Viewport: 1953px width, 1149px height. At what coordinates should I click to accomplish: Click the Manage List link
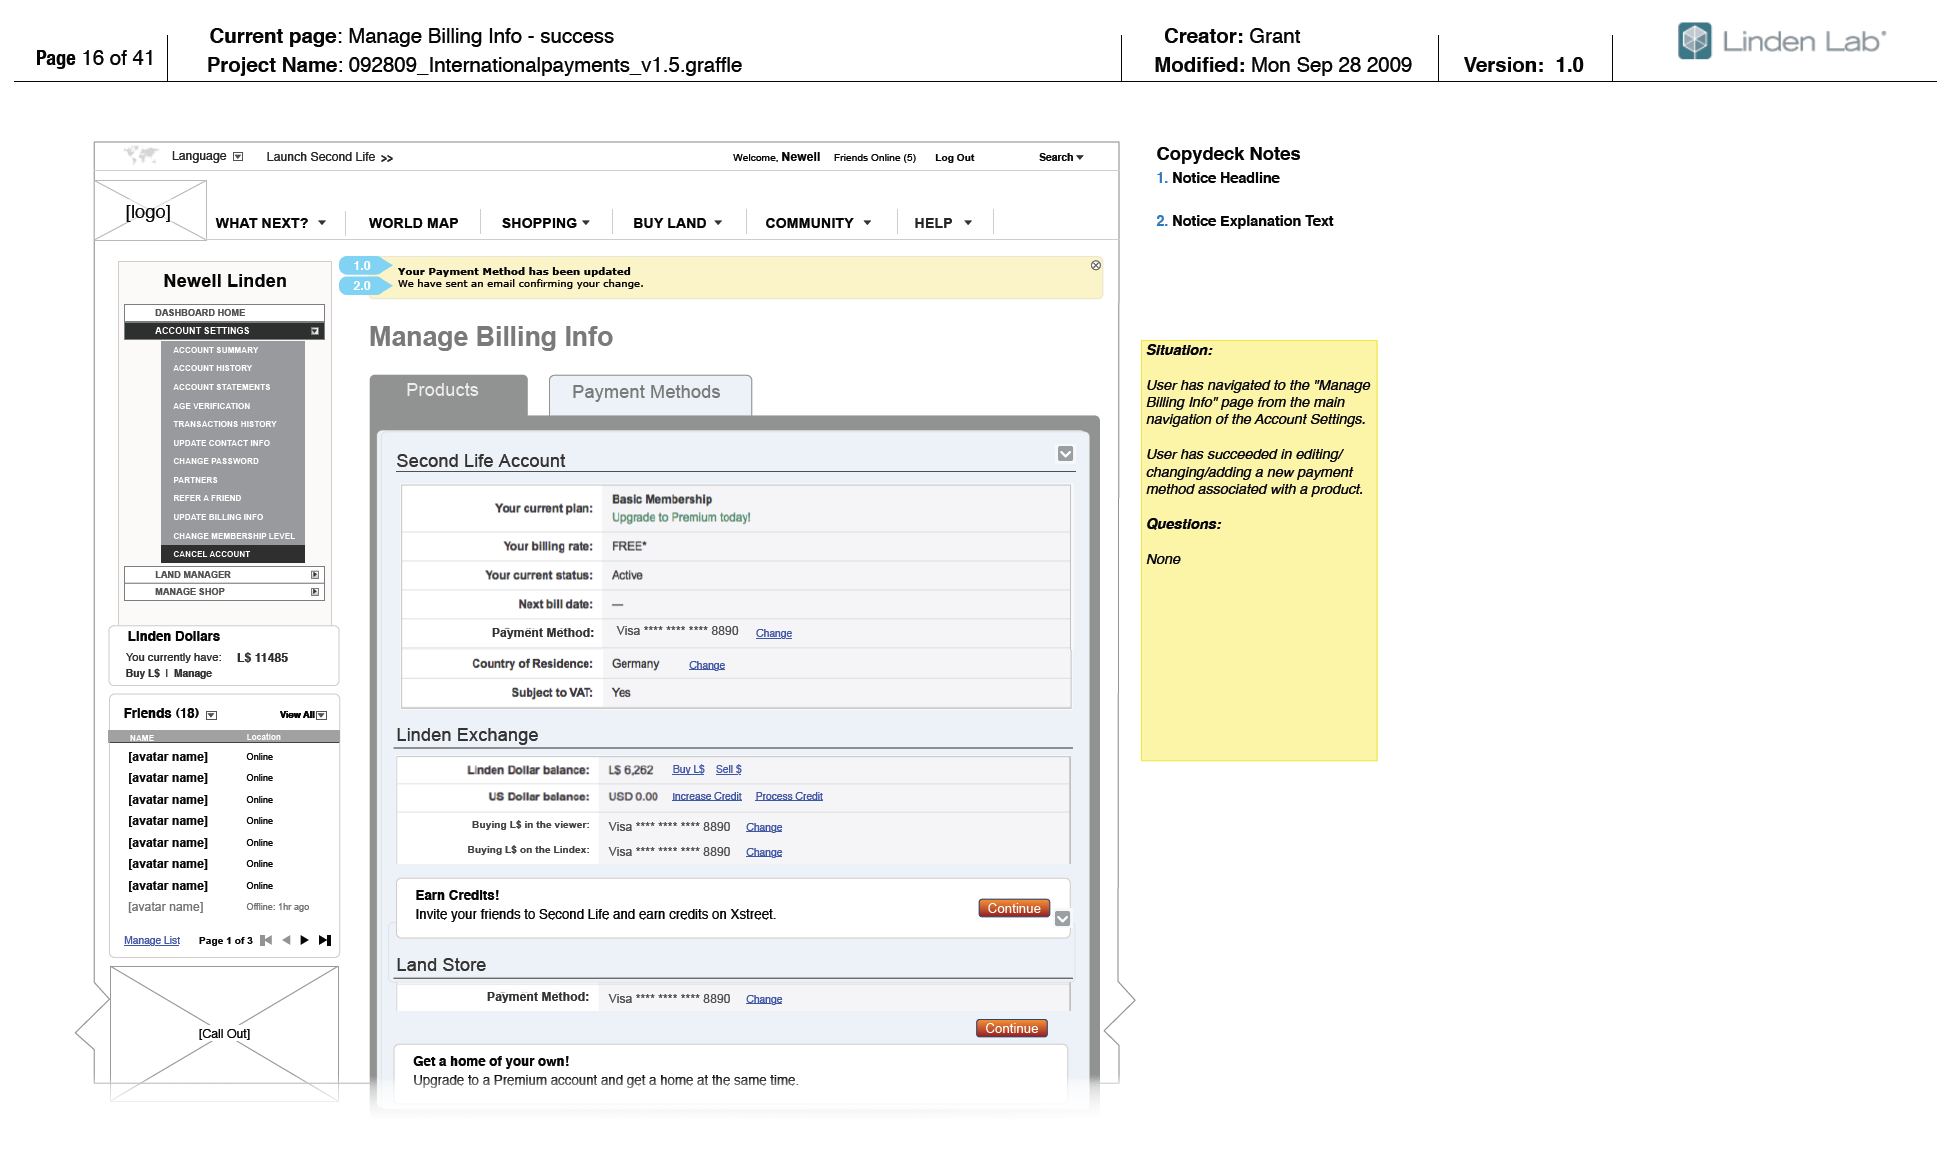pyautogui.click(x=152, y=941)
